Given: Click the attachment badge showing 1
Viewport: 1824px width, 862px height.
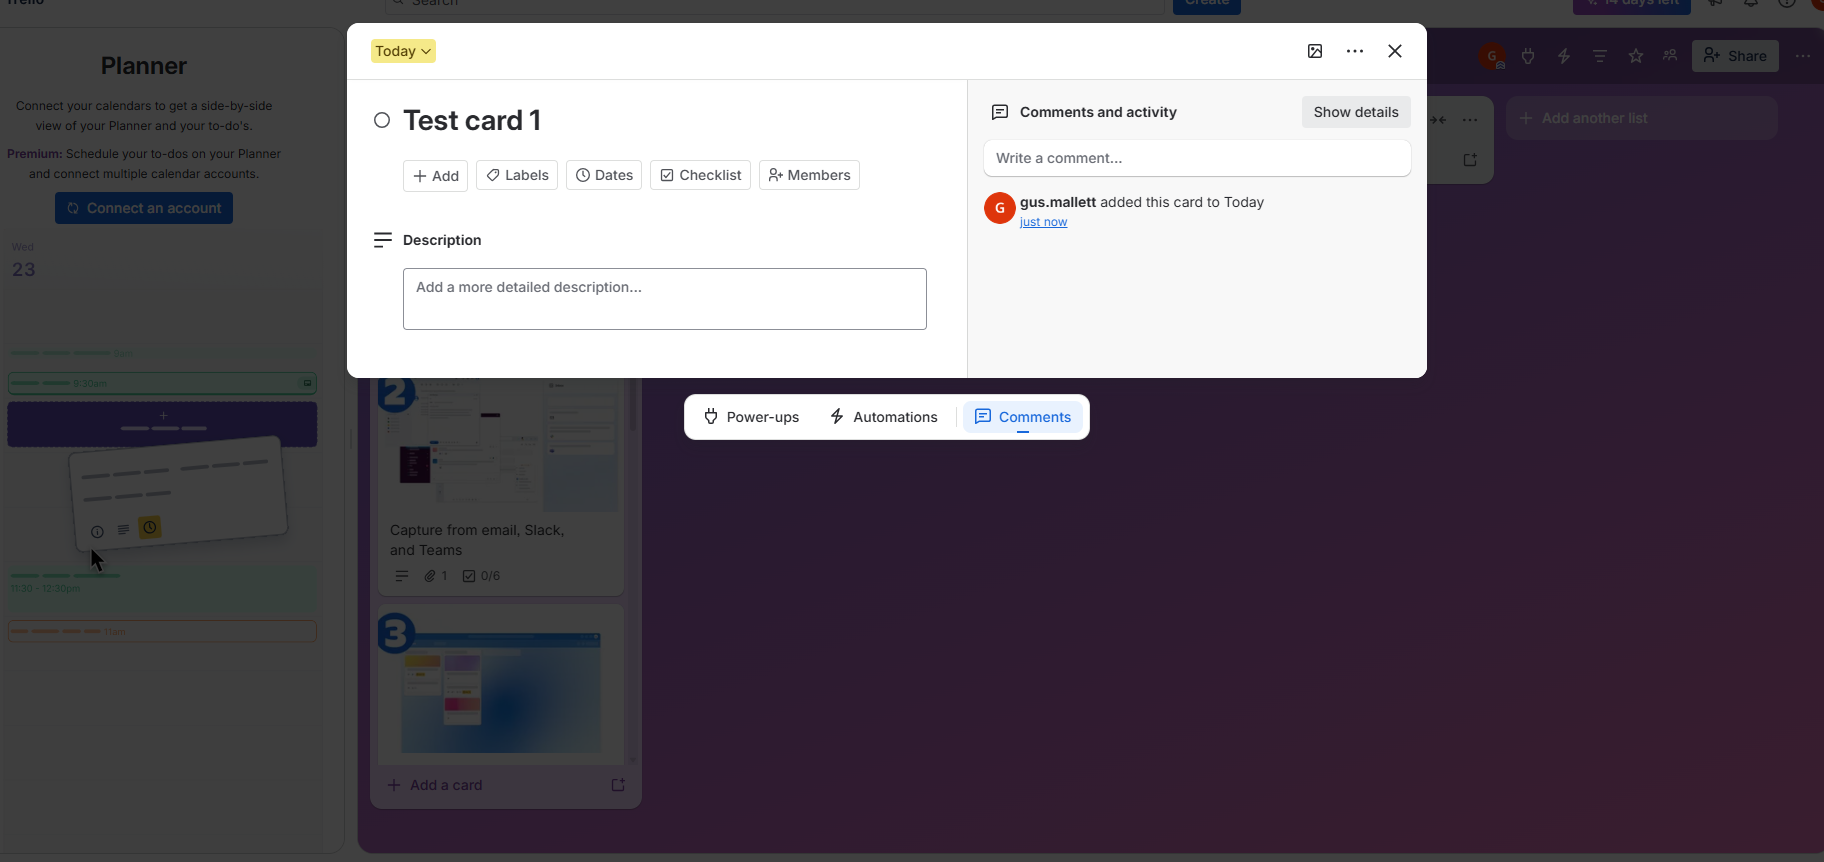Looking at the screenshot, I should point(436,576).
